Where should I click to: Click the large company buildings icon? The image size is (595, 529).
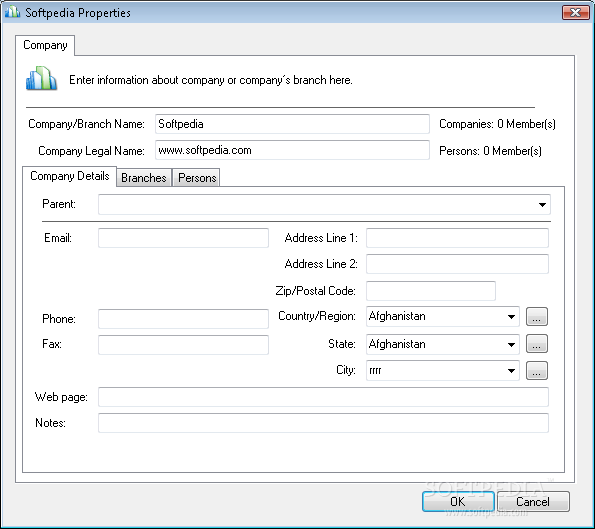tap(41, 78)
